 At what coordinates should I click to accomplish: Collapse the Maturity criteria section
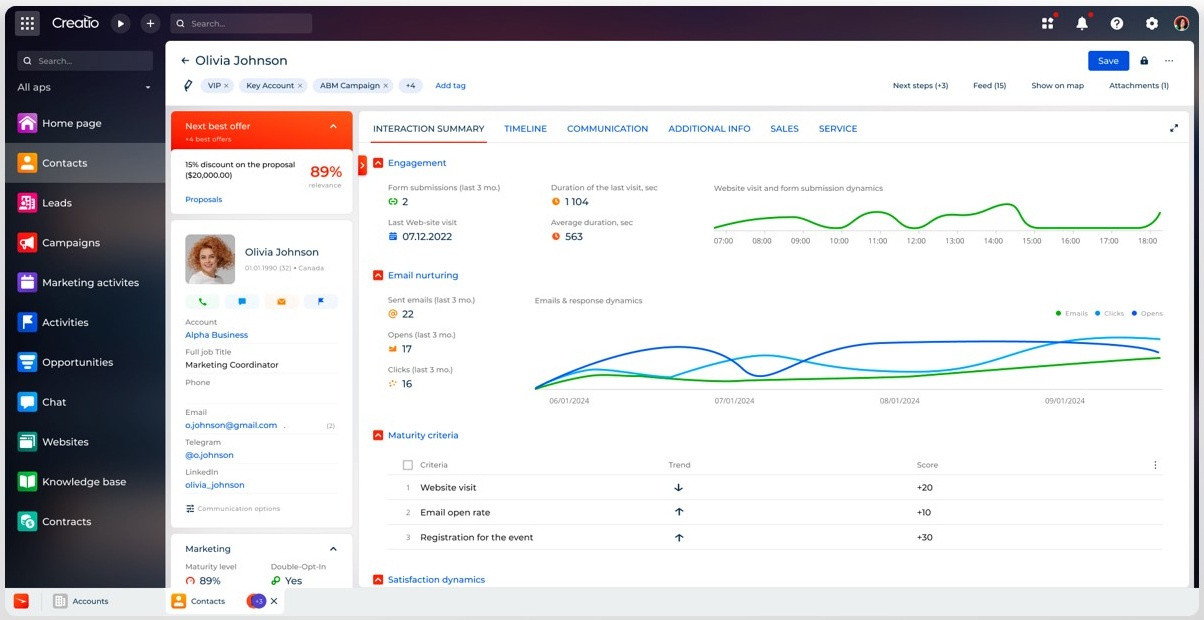(x=378, y=435)
